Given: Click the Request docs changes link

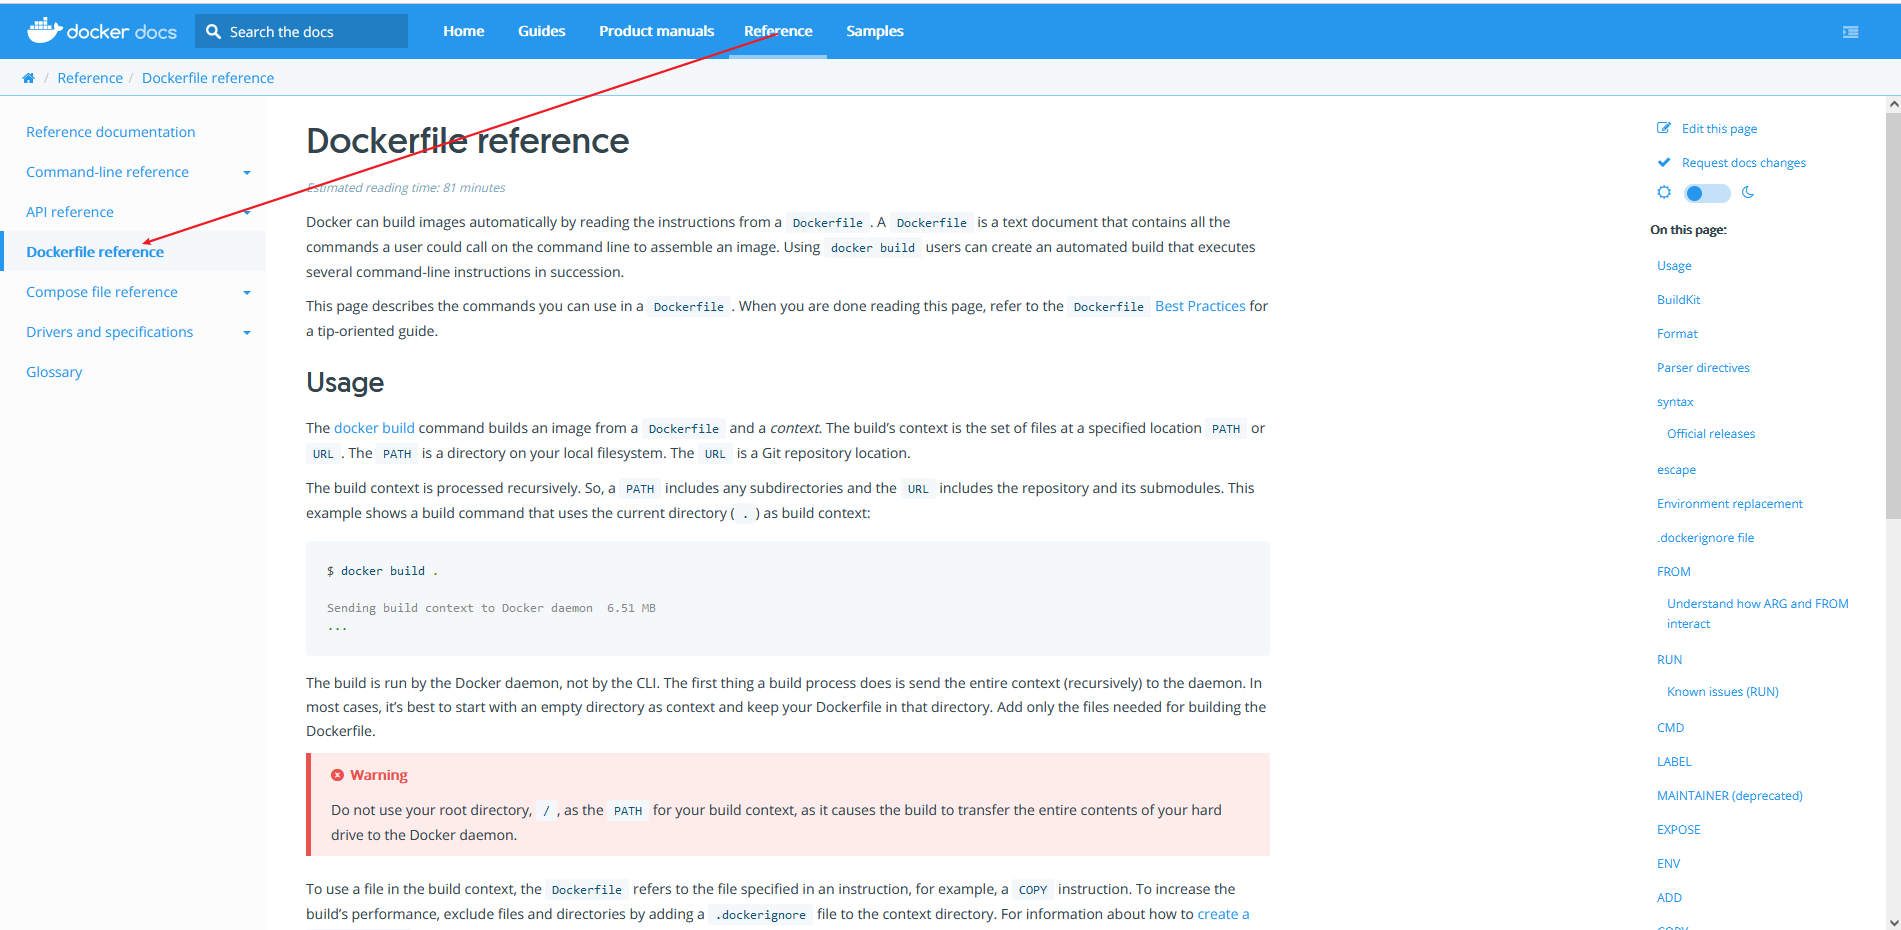Looking at the screenshot, I should [1744, 163].
